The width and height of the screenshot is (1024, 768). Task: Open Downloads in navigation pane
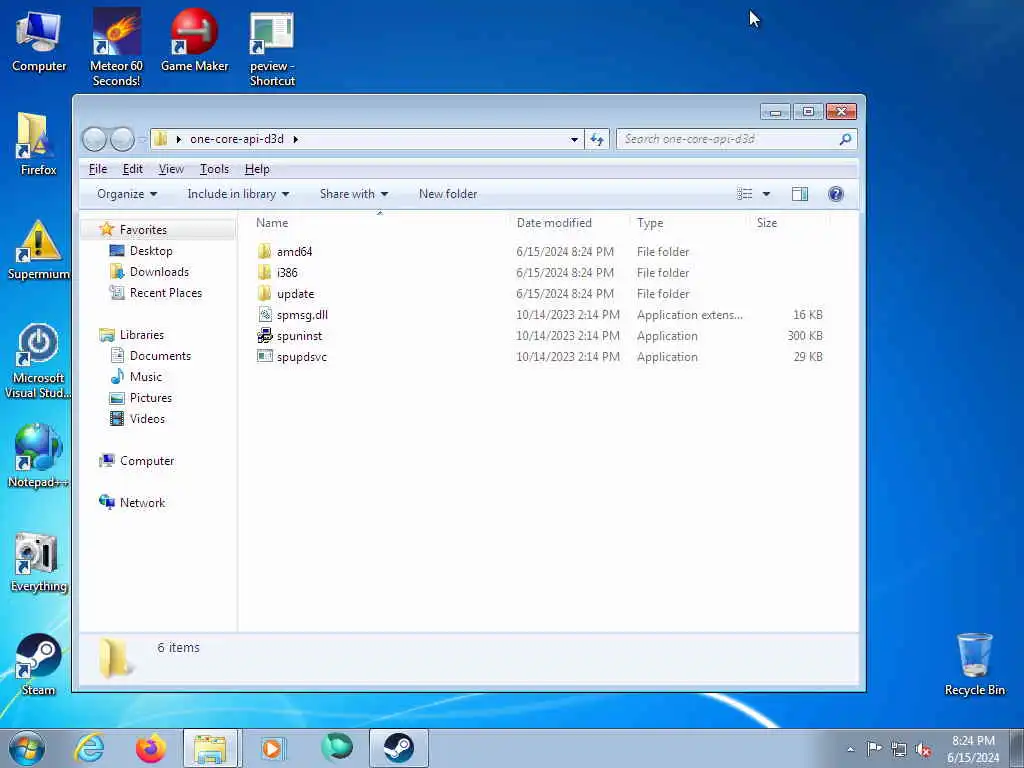pyautogui.click(x=159, y=272)
